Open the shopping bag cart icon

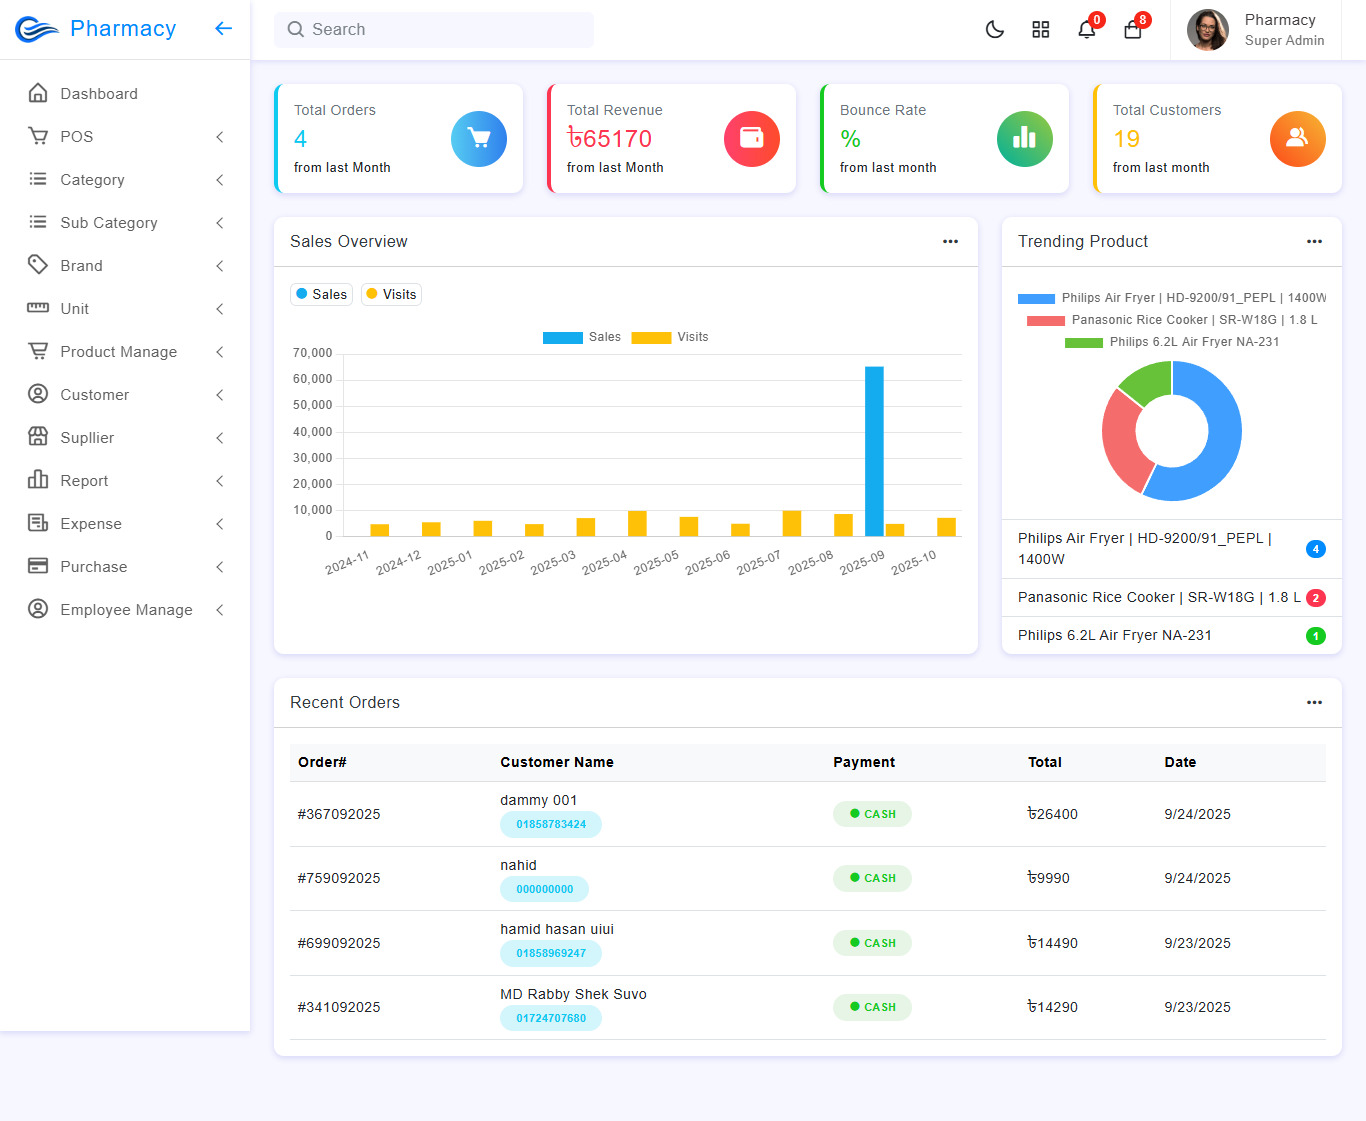(1132, 30)
